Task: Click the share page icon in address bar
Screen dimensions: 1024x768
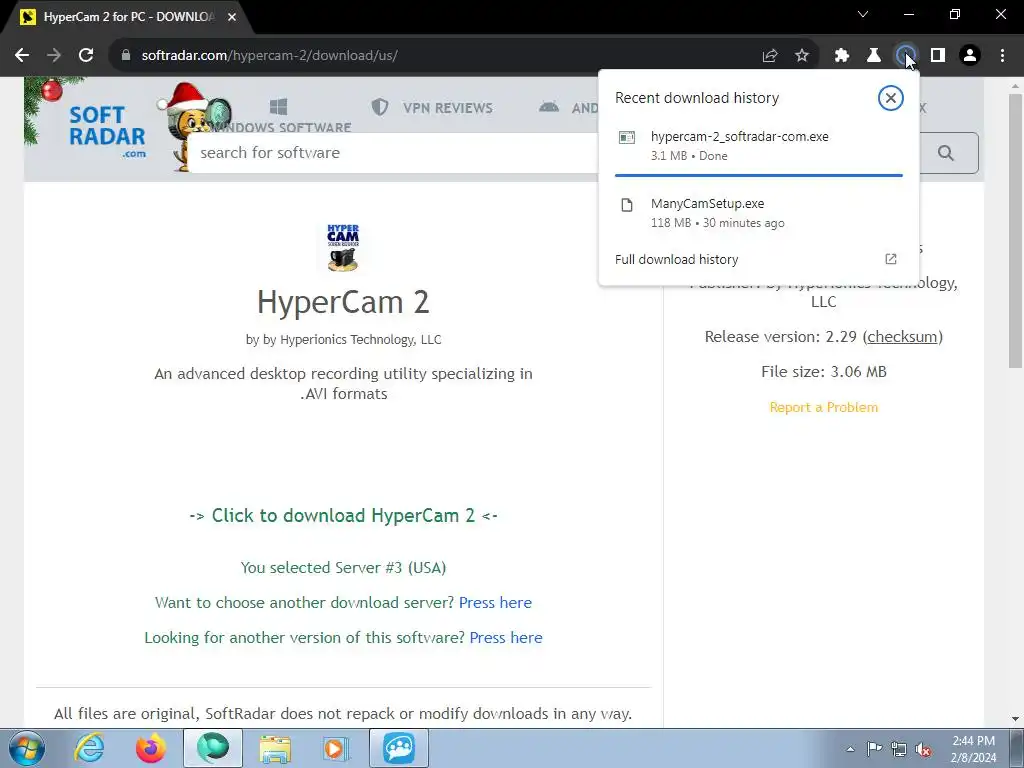Action: [770, 56]
